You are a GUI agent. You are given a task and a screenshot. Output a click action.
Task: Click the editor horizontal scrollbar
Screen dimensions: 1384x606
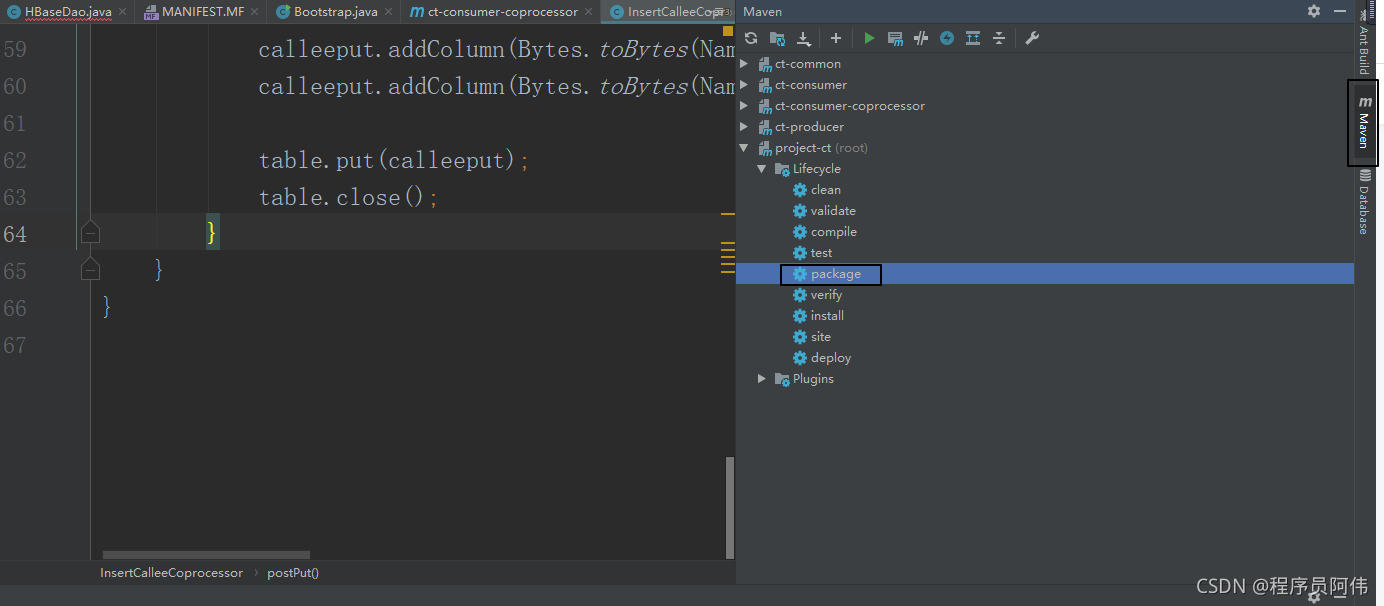click(x=206, y=554)
